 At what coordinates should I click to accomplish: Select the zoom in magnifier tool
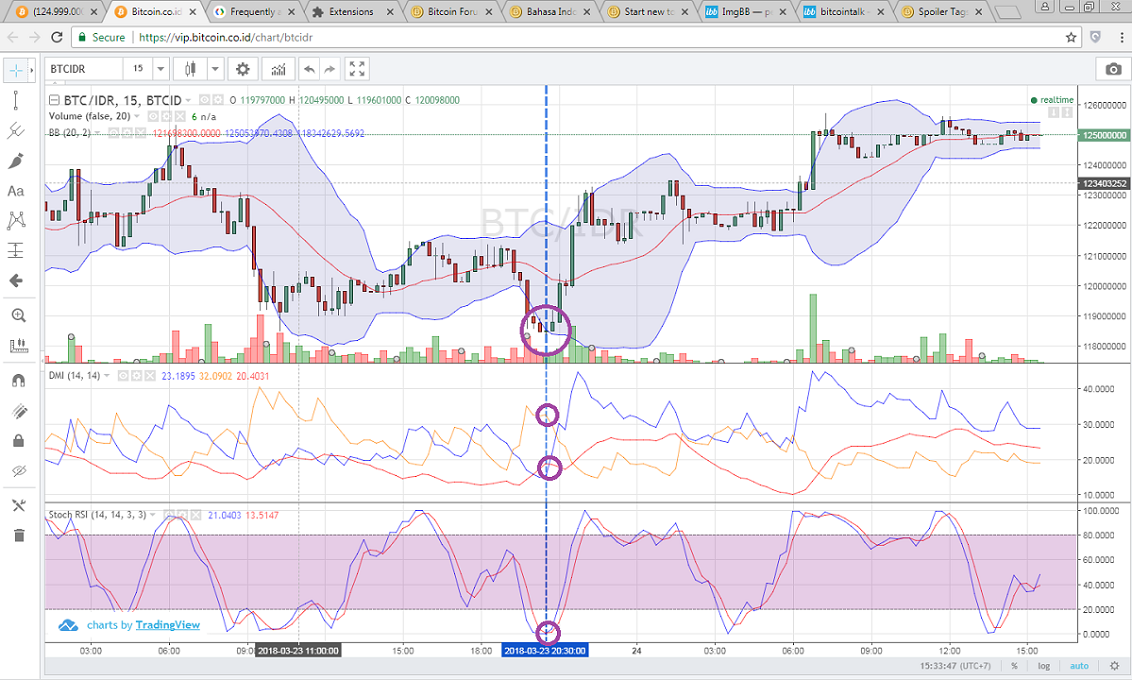click(x=18, y=315)
